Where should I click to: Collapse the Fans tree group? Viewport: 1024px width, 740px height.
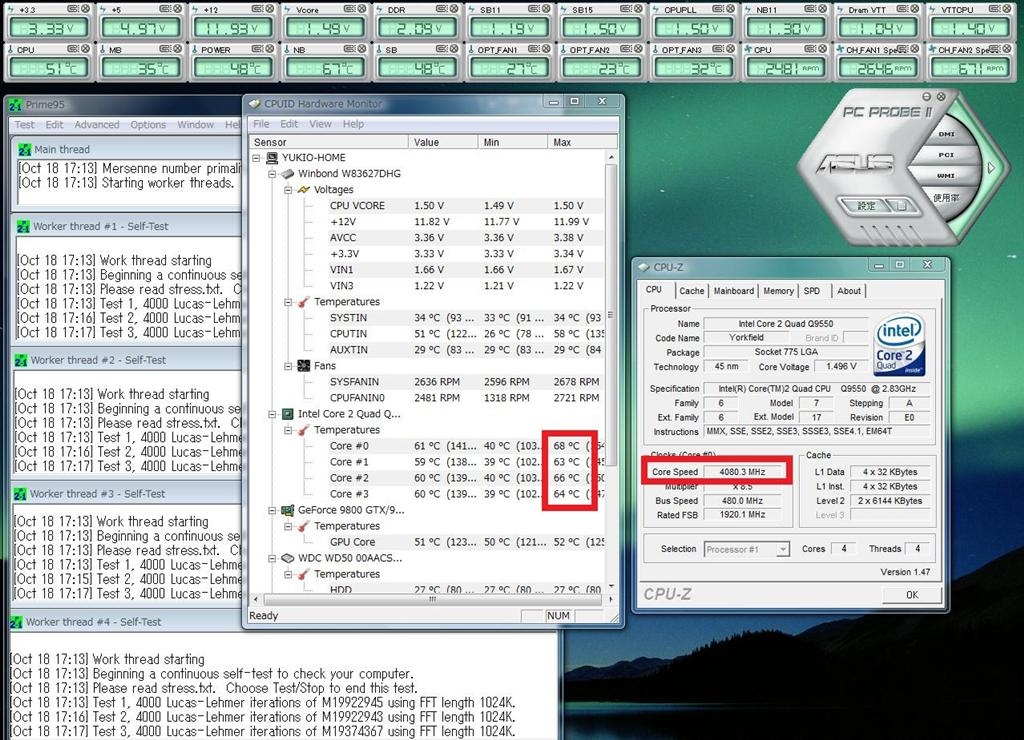click(288, 366)
